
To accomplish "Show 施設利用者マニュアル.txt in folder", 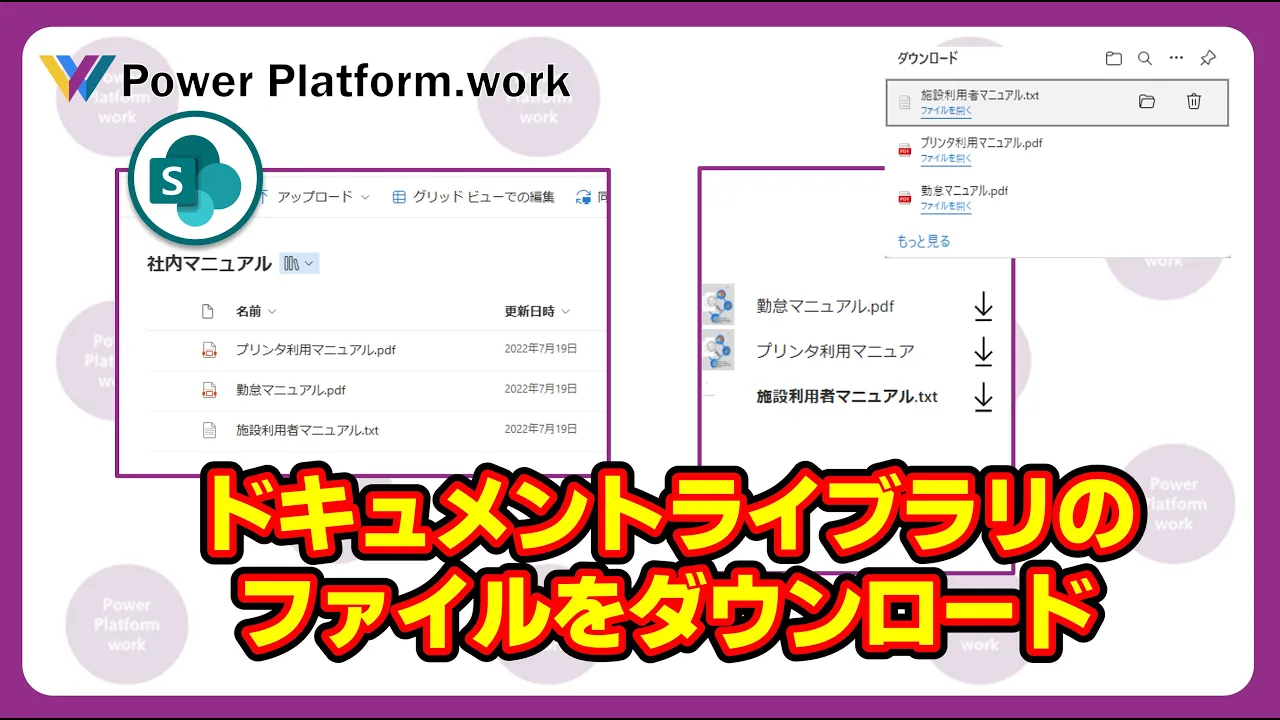I will tap(1147, 101).
